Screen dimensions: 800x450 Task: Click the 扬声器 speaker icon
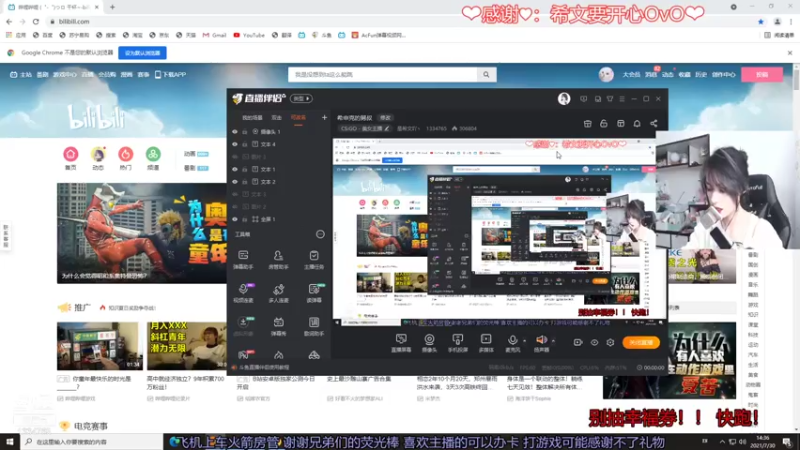(x=541, y=340)
